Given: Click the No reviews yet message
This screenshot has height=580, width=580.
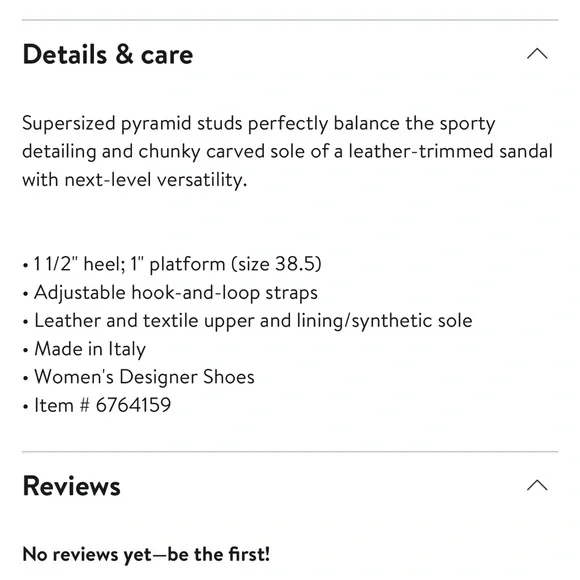Looking at the screenshot, I should click(x=146, y=554).
